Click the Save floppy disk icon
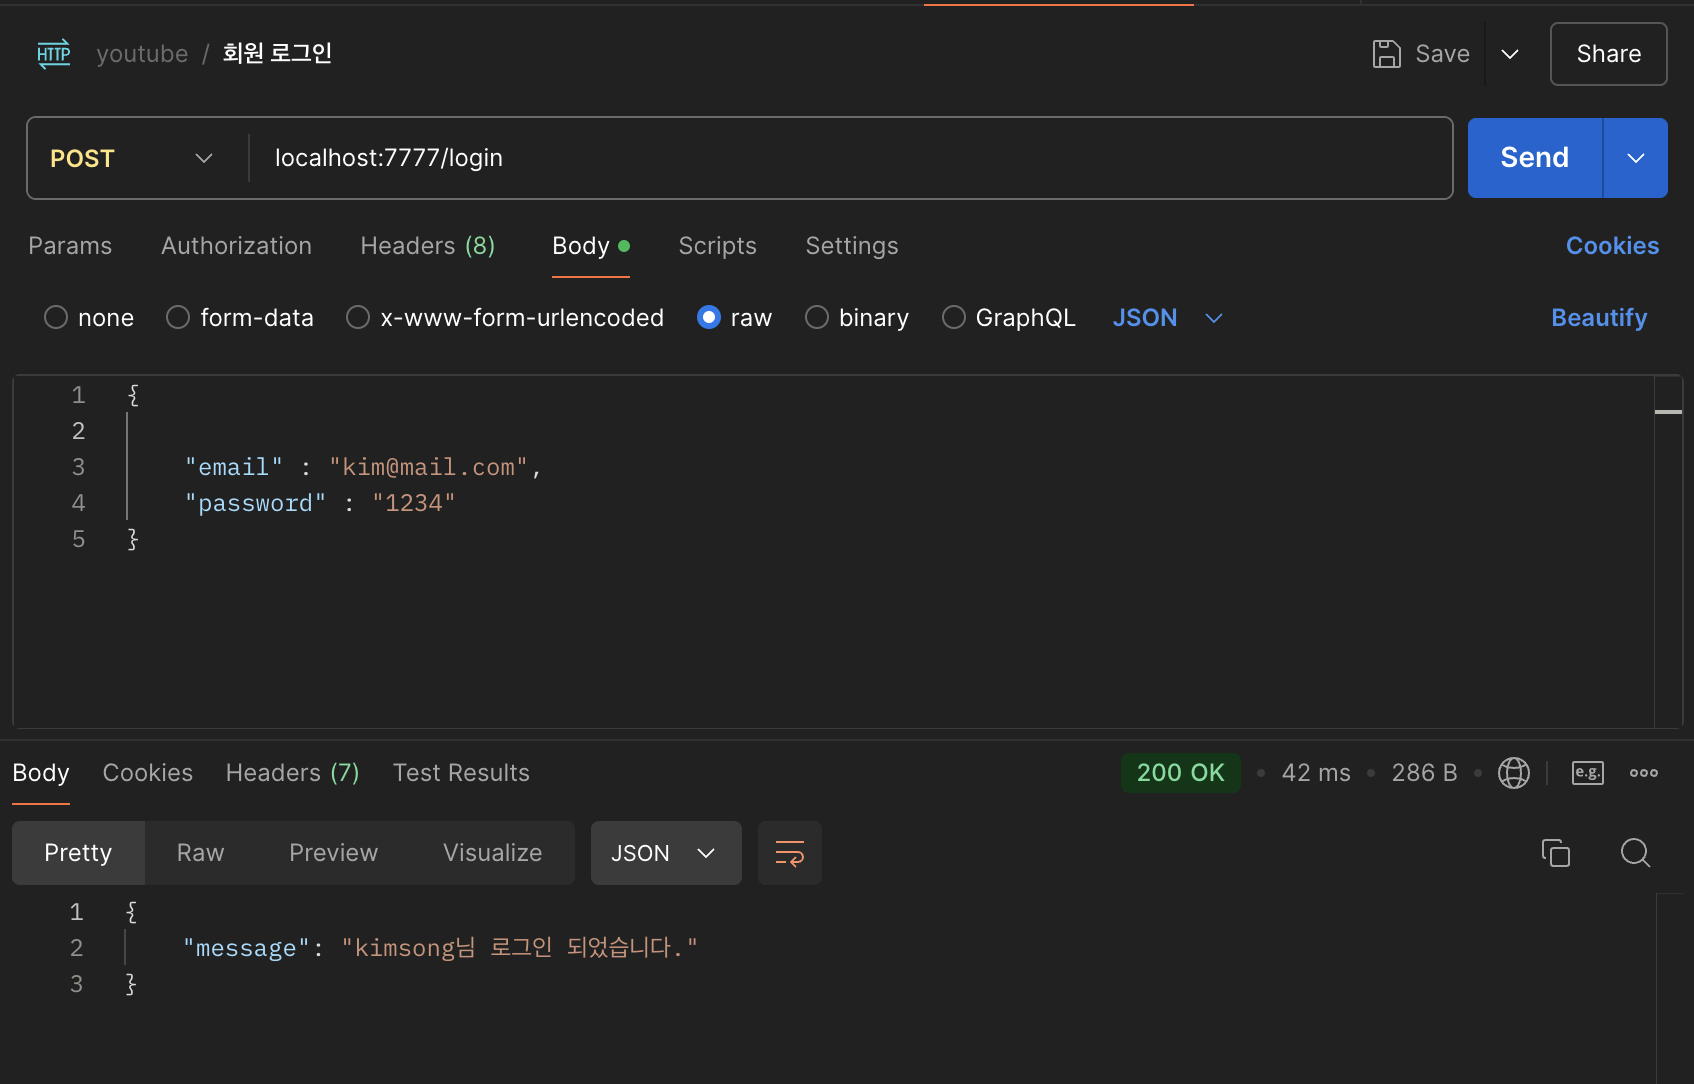Viewport: 1694px width, 1084px height. click(1386, 54)
